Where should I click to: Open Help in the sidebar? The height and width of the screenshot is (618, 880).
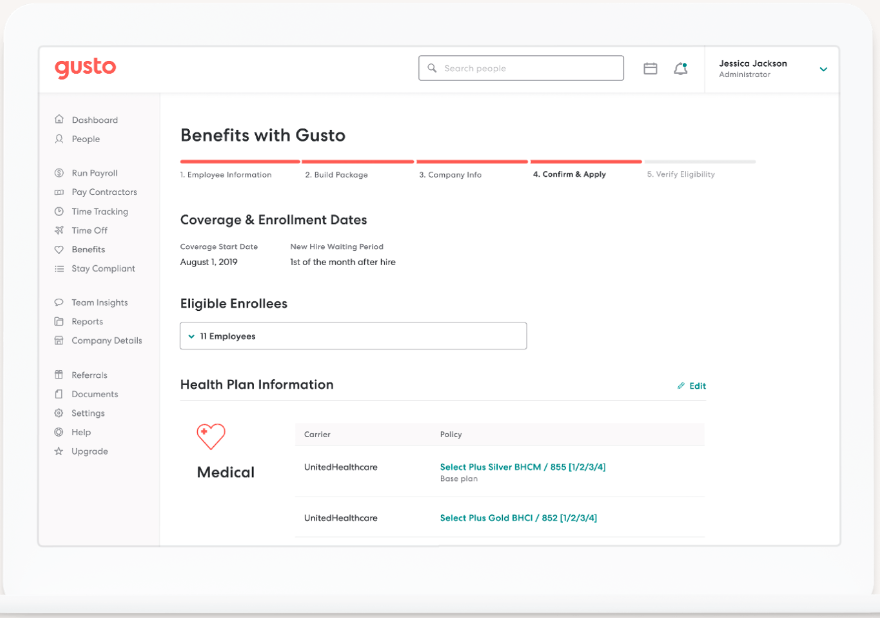click(81, 432)
